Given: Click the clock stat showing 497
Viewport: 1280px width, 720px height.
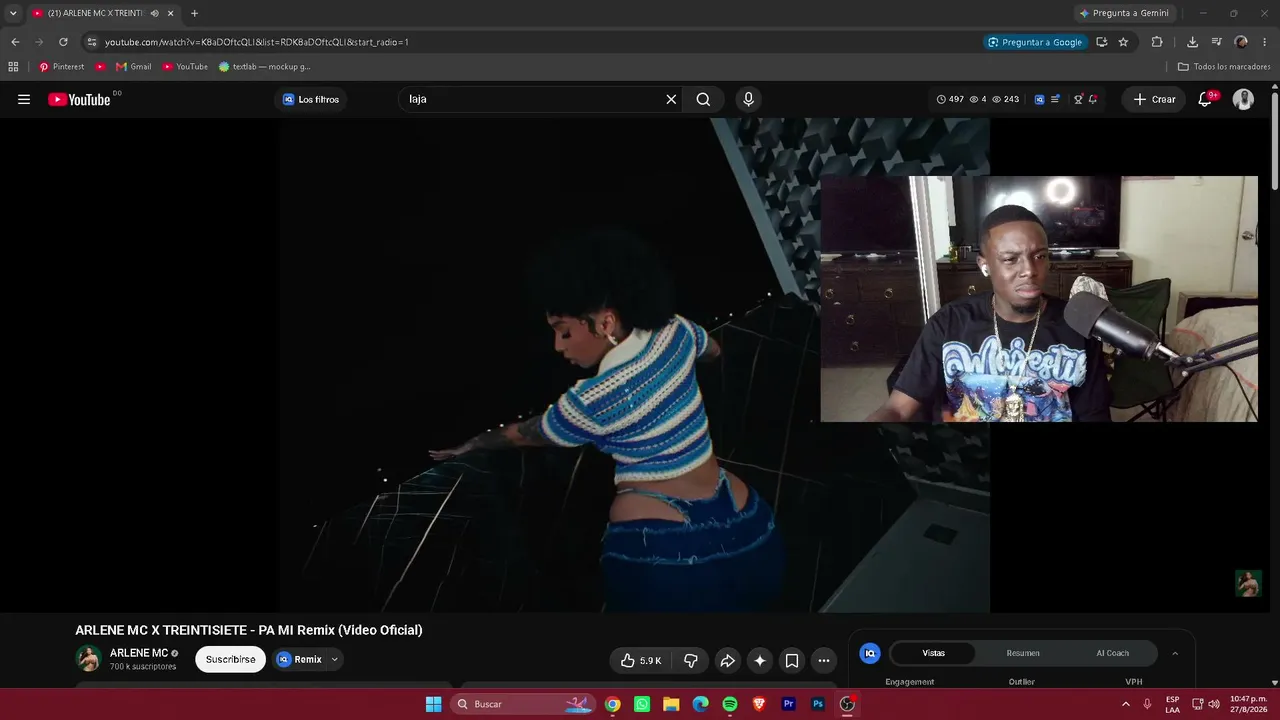Looking at the screenshot, I should point(950,99).
